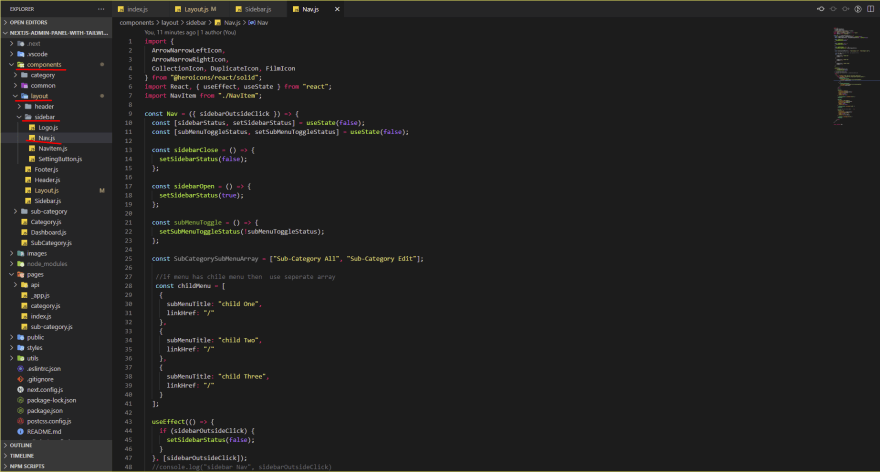Click the components breadcrumb segment
The width and height of the screenshot is (880, 472).
(136, 23)
